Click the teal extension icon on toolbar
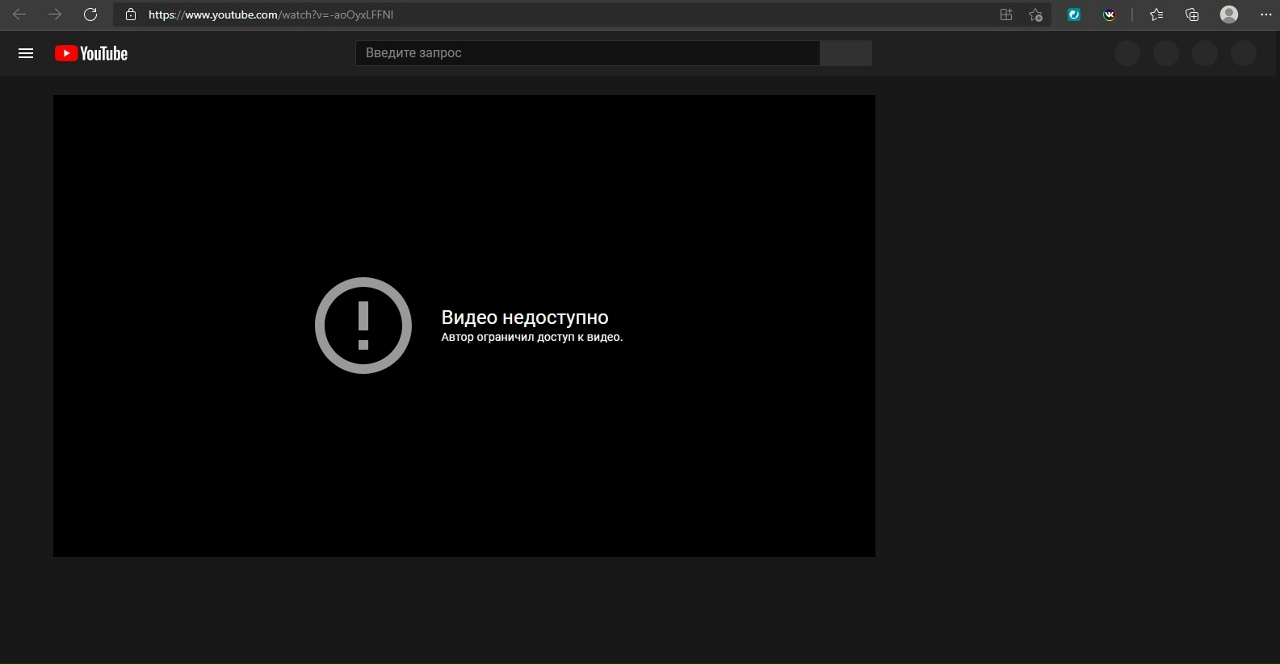The width and height of the screenshot is (1280, 664). click(1073, 15)
